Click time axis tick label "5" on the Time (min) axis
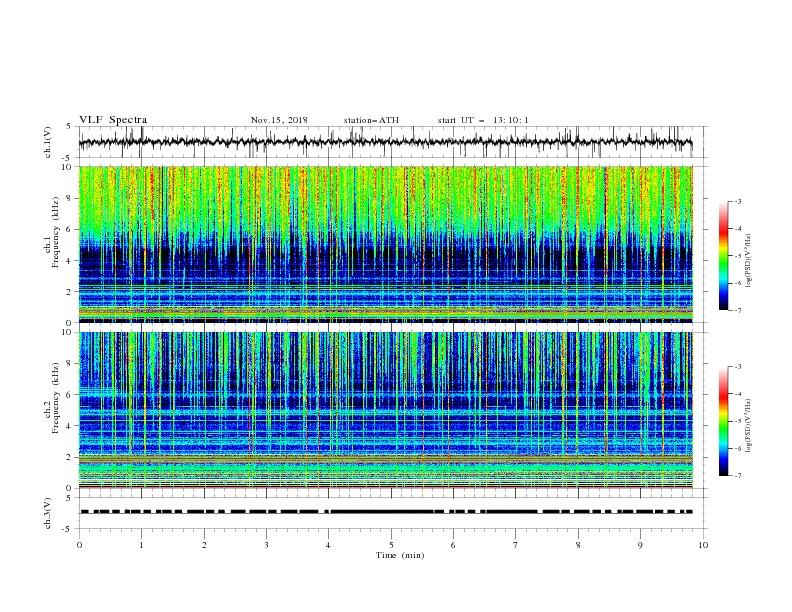 (391, 545)
